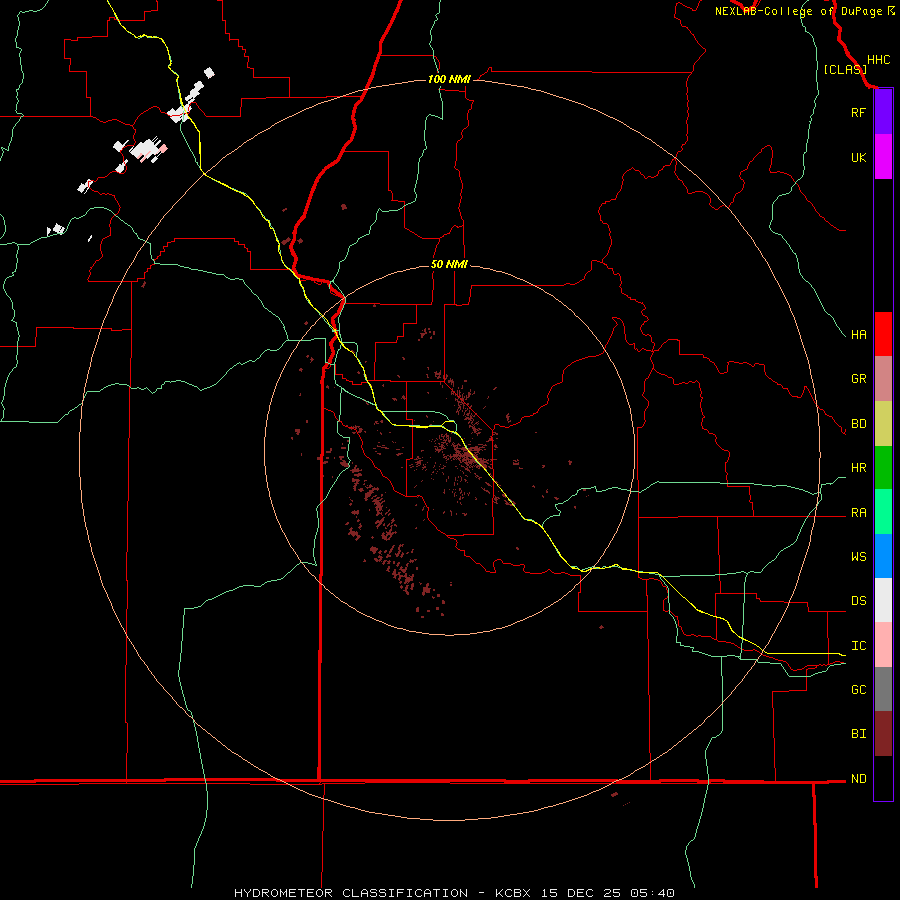Viewport: 900px width, 900px height.
Task: Click the HA legend label
Action: pos(858,334)
